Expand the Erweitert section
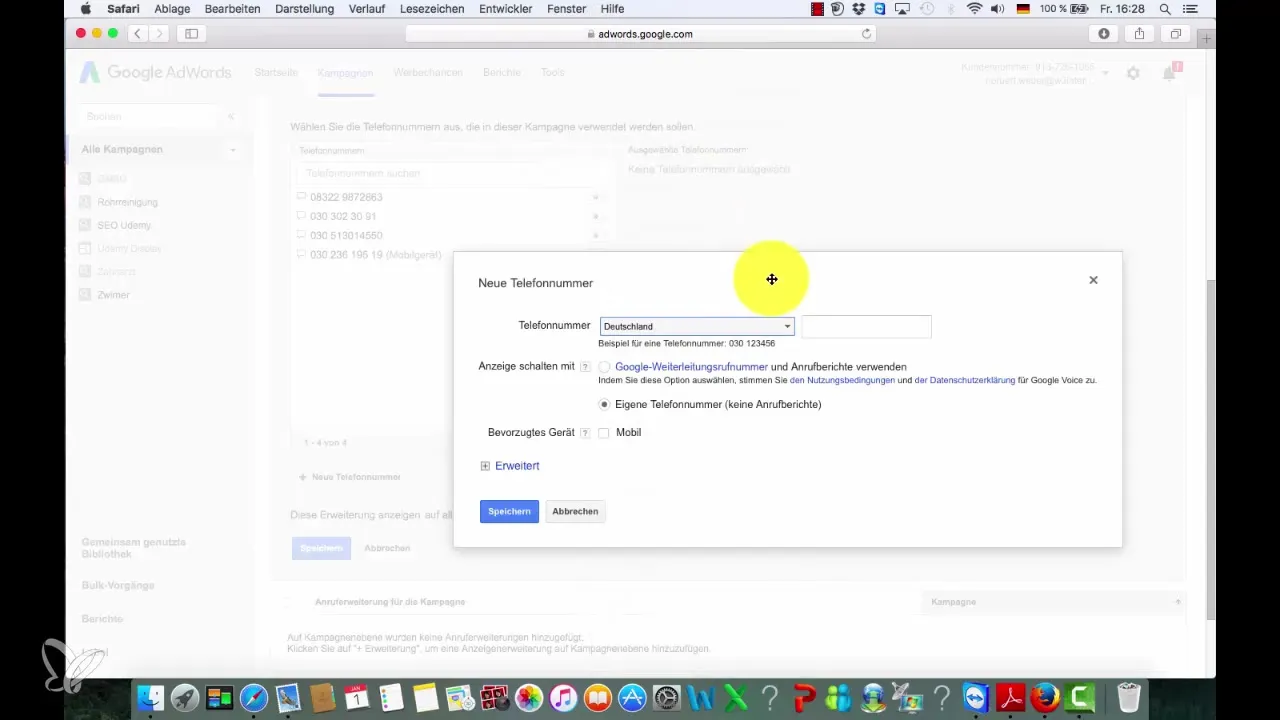 tap(510, 466)
